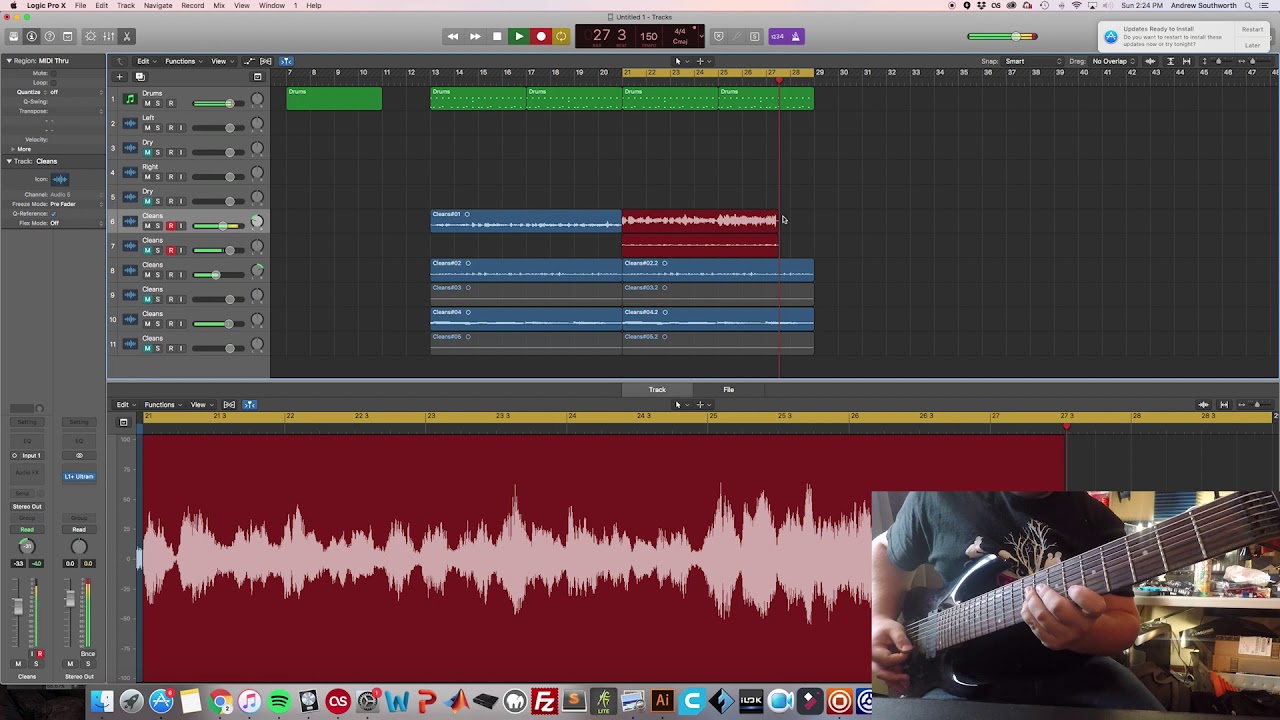Open the Tracks area View menu
This screenshot has height=720, width=1280.
(221, 61)
